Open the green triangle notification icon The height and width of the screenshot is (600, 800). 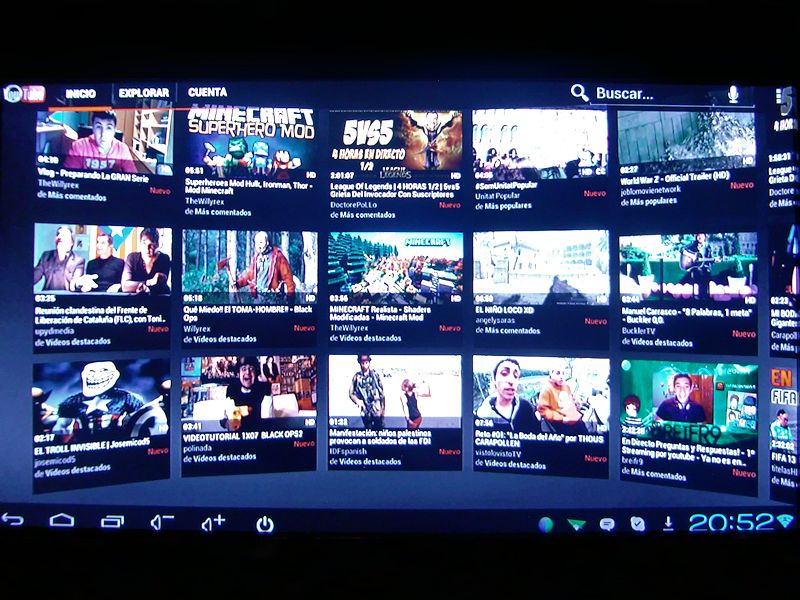(x=576, y=524)
